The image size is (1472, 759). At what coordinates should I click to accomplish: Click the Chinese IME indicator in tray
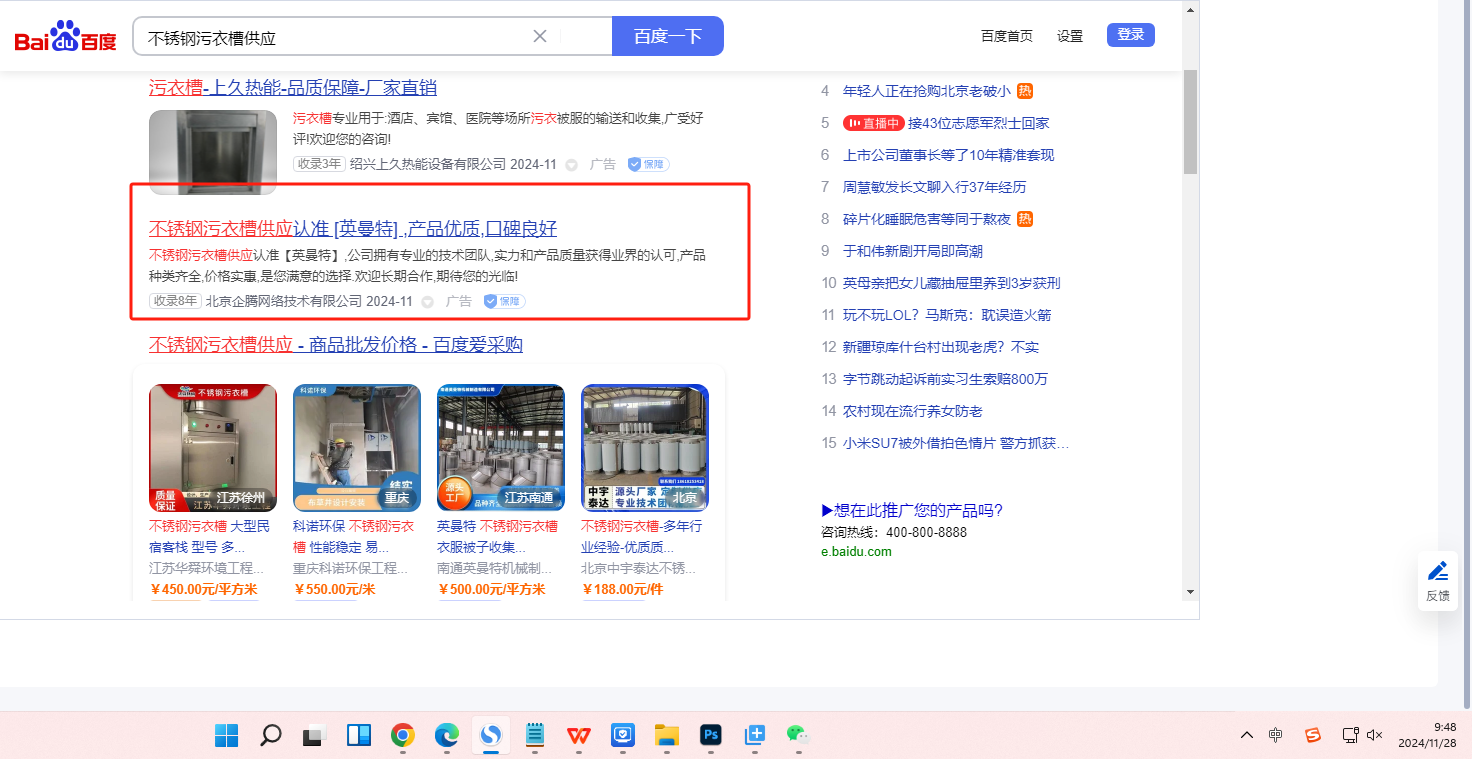pos(1276,735)
